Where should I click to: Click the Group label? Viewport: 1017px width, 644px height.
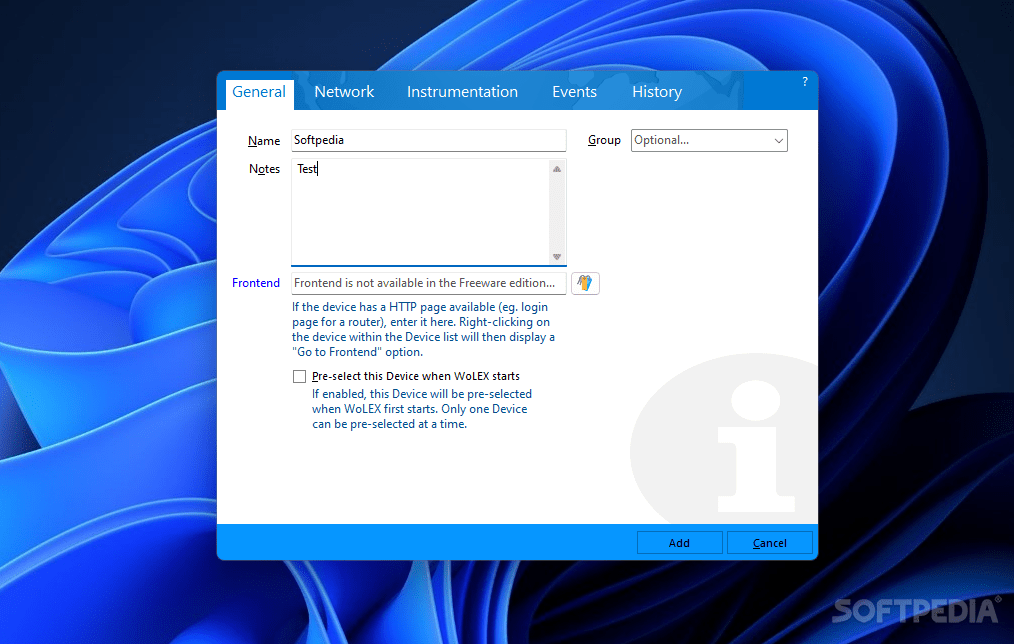pyautogui.click(x=604, y=140)
